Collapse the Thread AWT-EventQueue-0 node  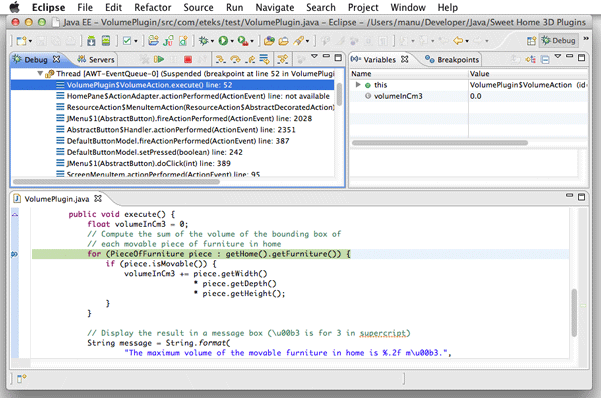[x=39, y=73]
